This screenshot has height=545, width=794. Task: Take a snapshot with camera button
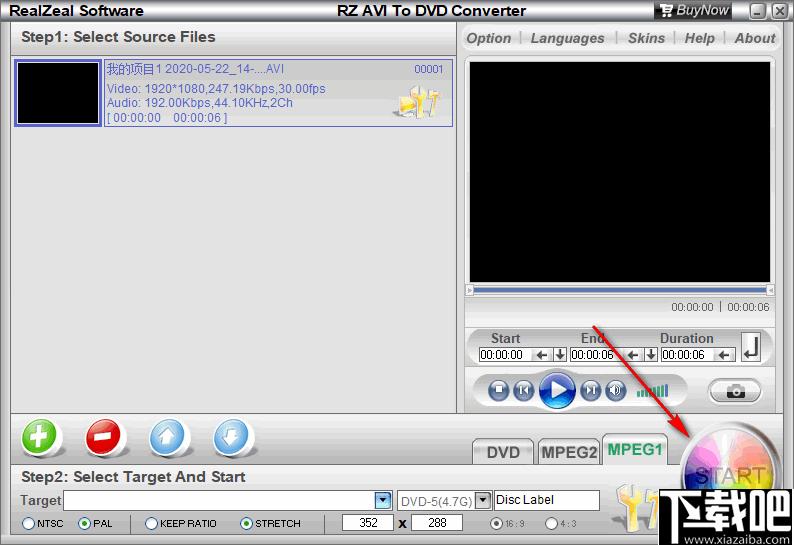coord(735,392)
